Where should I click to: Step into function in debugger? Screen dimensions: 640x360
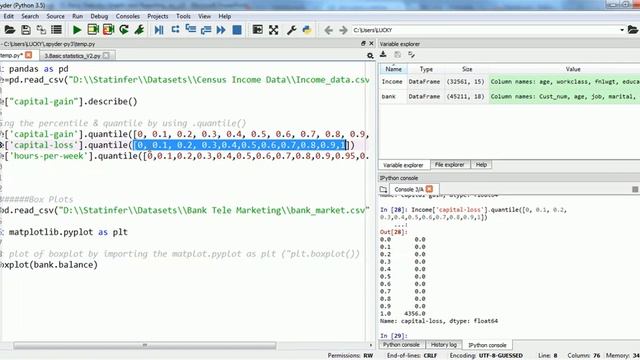tap(191, 30)
